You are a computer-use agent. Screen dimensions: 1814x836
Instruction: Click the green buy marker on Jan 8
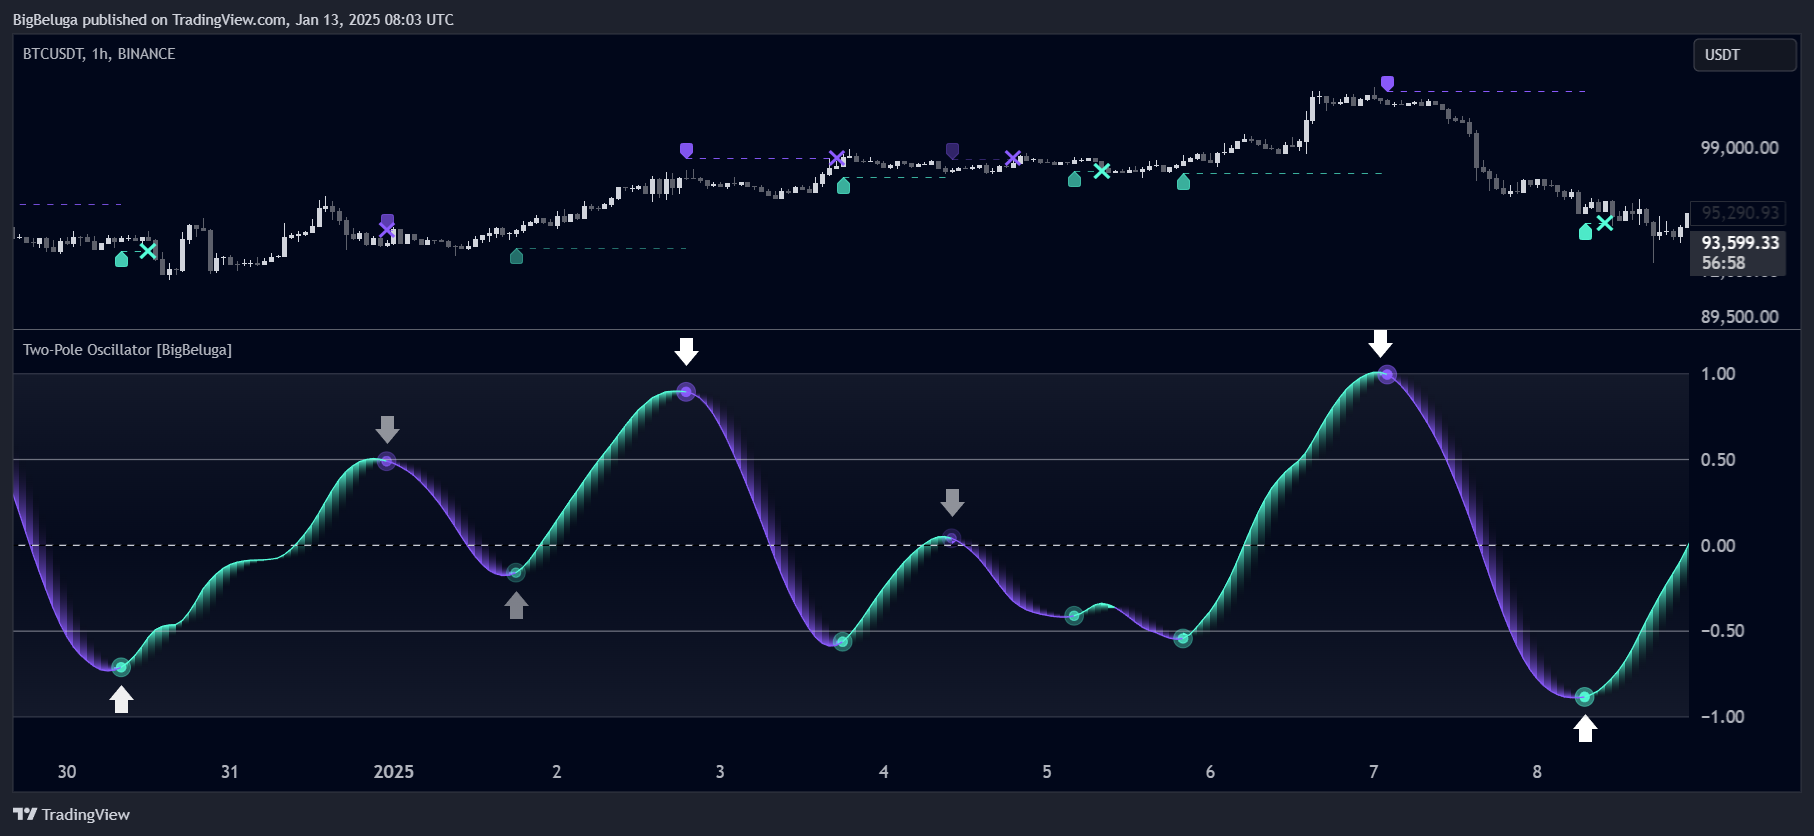point(1585,232)
